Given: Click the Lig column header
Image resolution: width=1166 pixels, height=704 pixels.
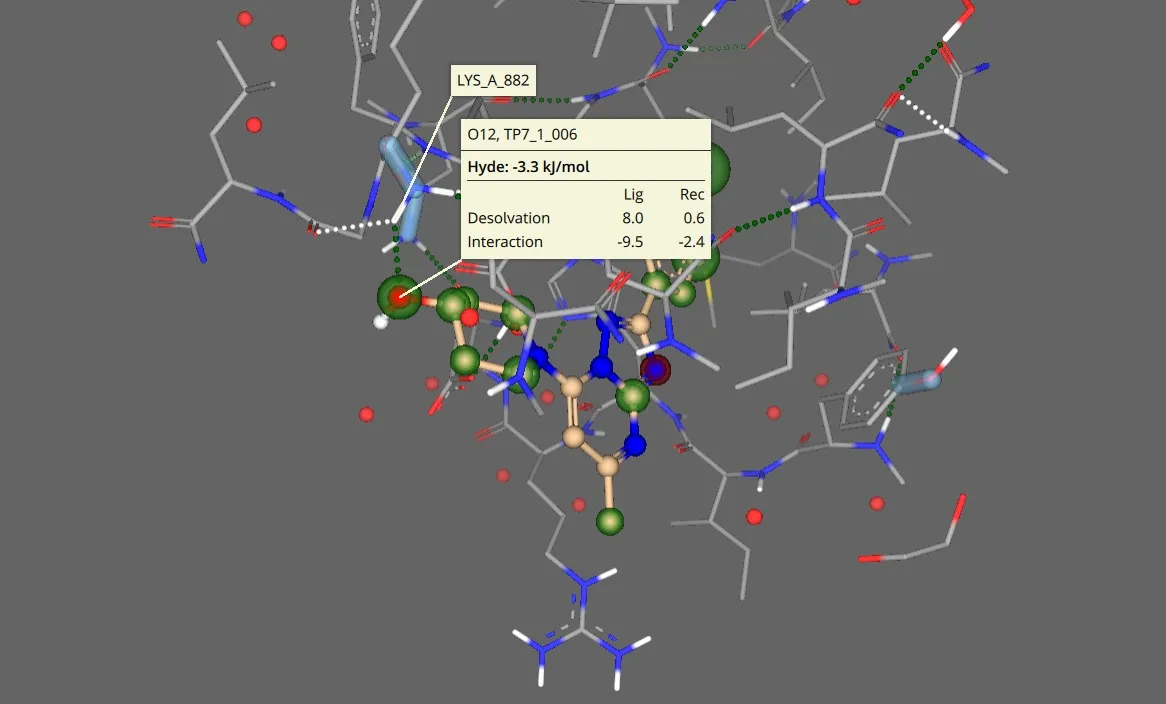Looking at the screenshot, I should point(633,195).
